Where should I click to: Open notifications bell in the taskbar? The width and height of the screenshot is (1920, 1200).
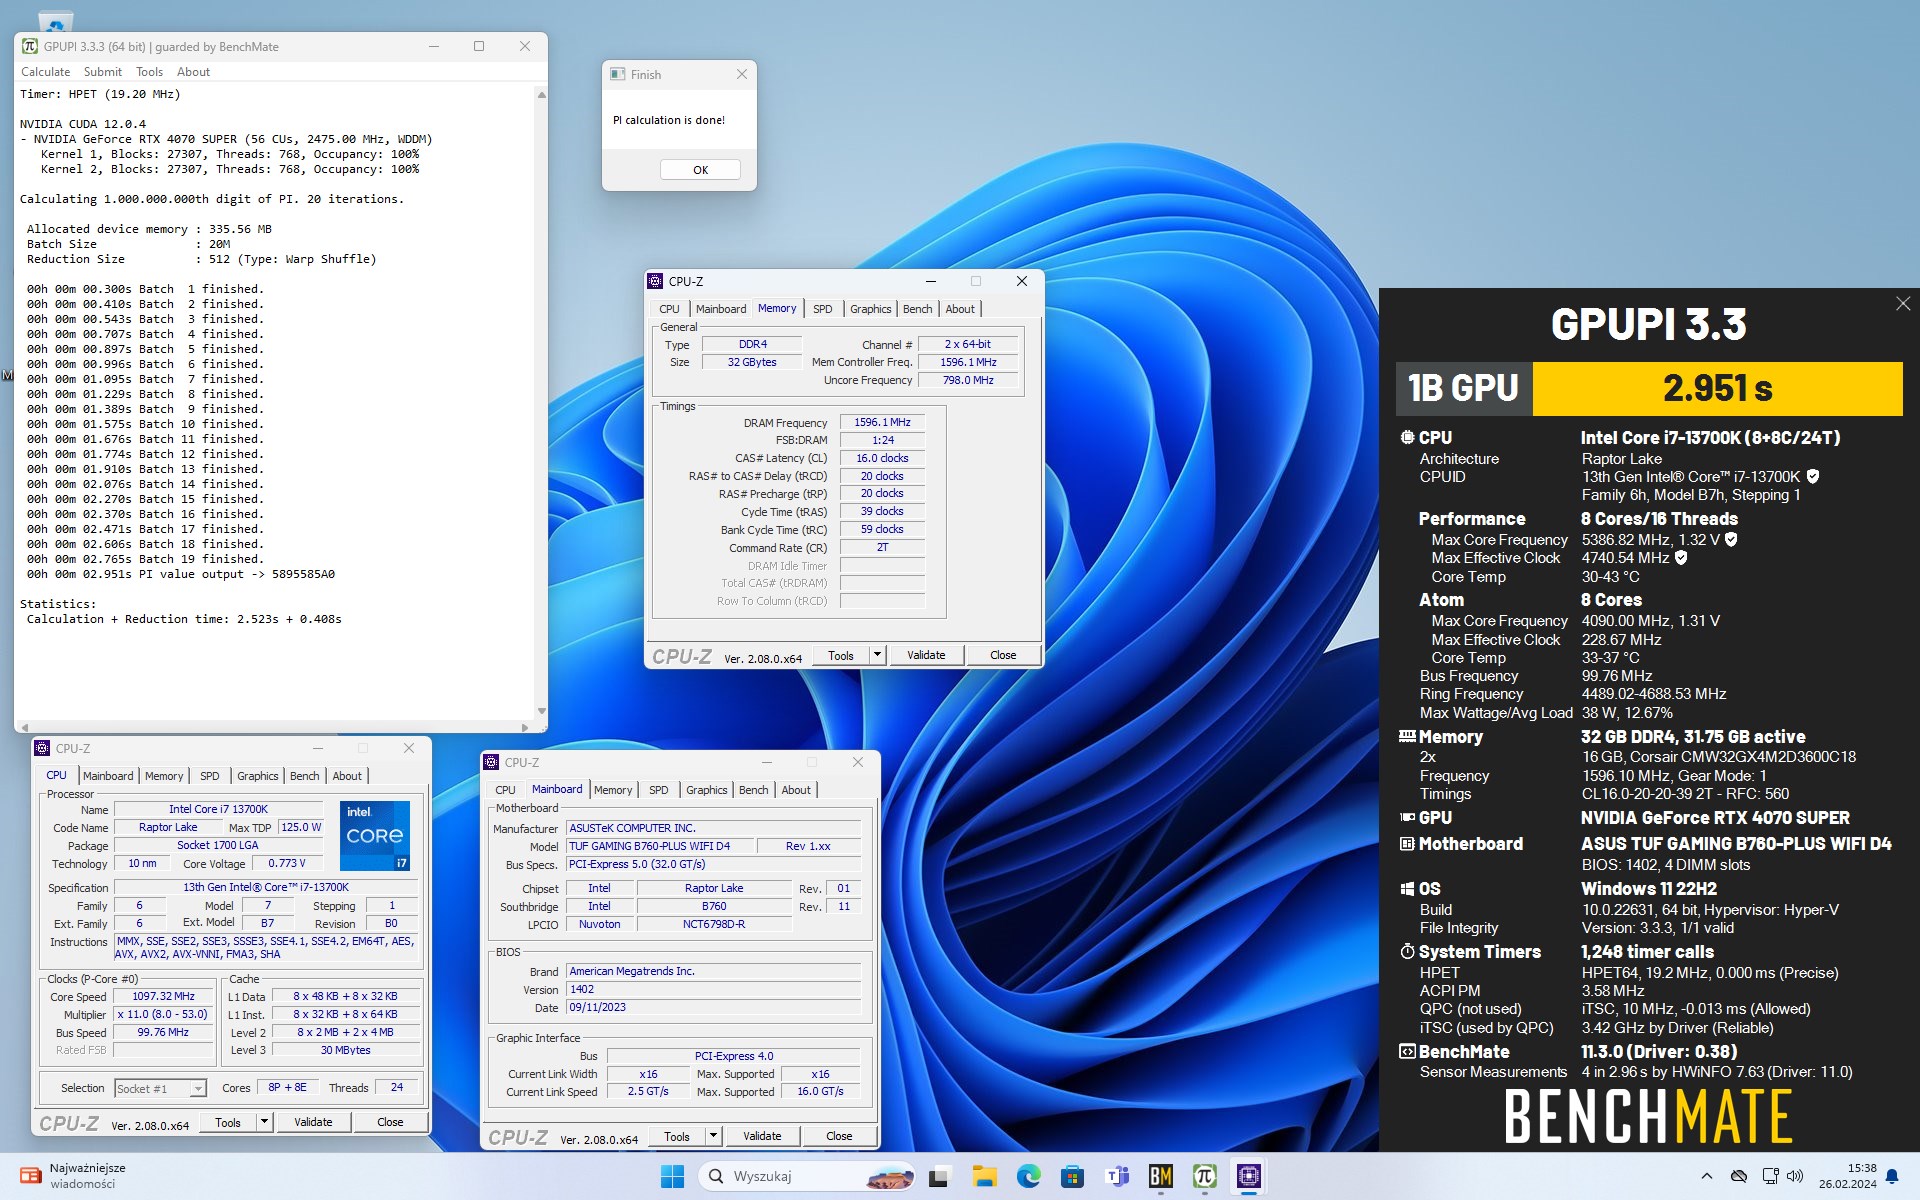click(x=1892, y=1176)
